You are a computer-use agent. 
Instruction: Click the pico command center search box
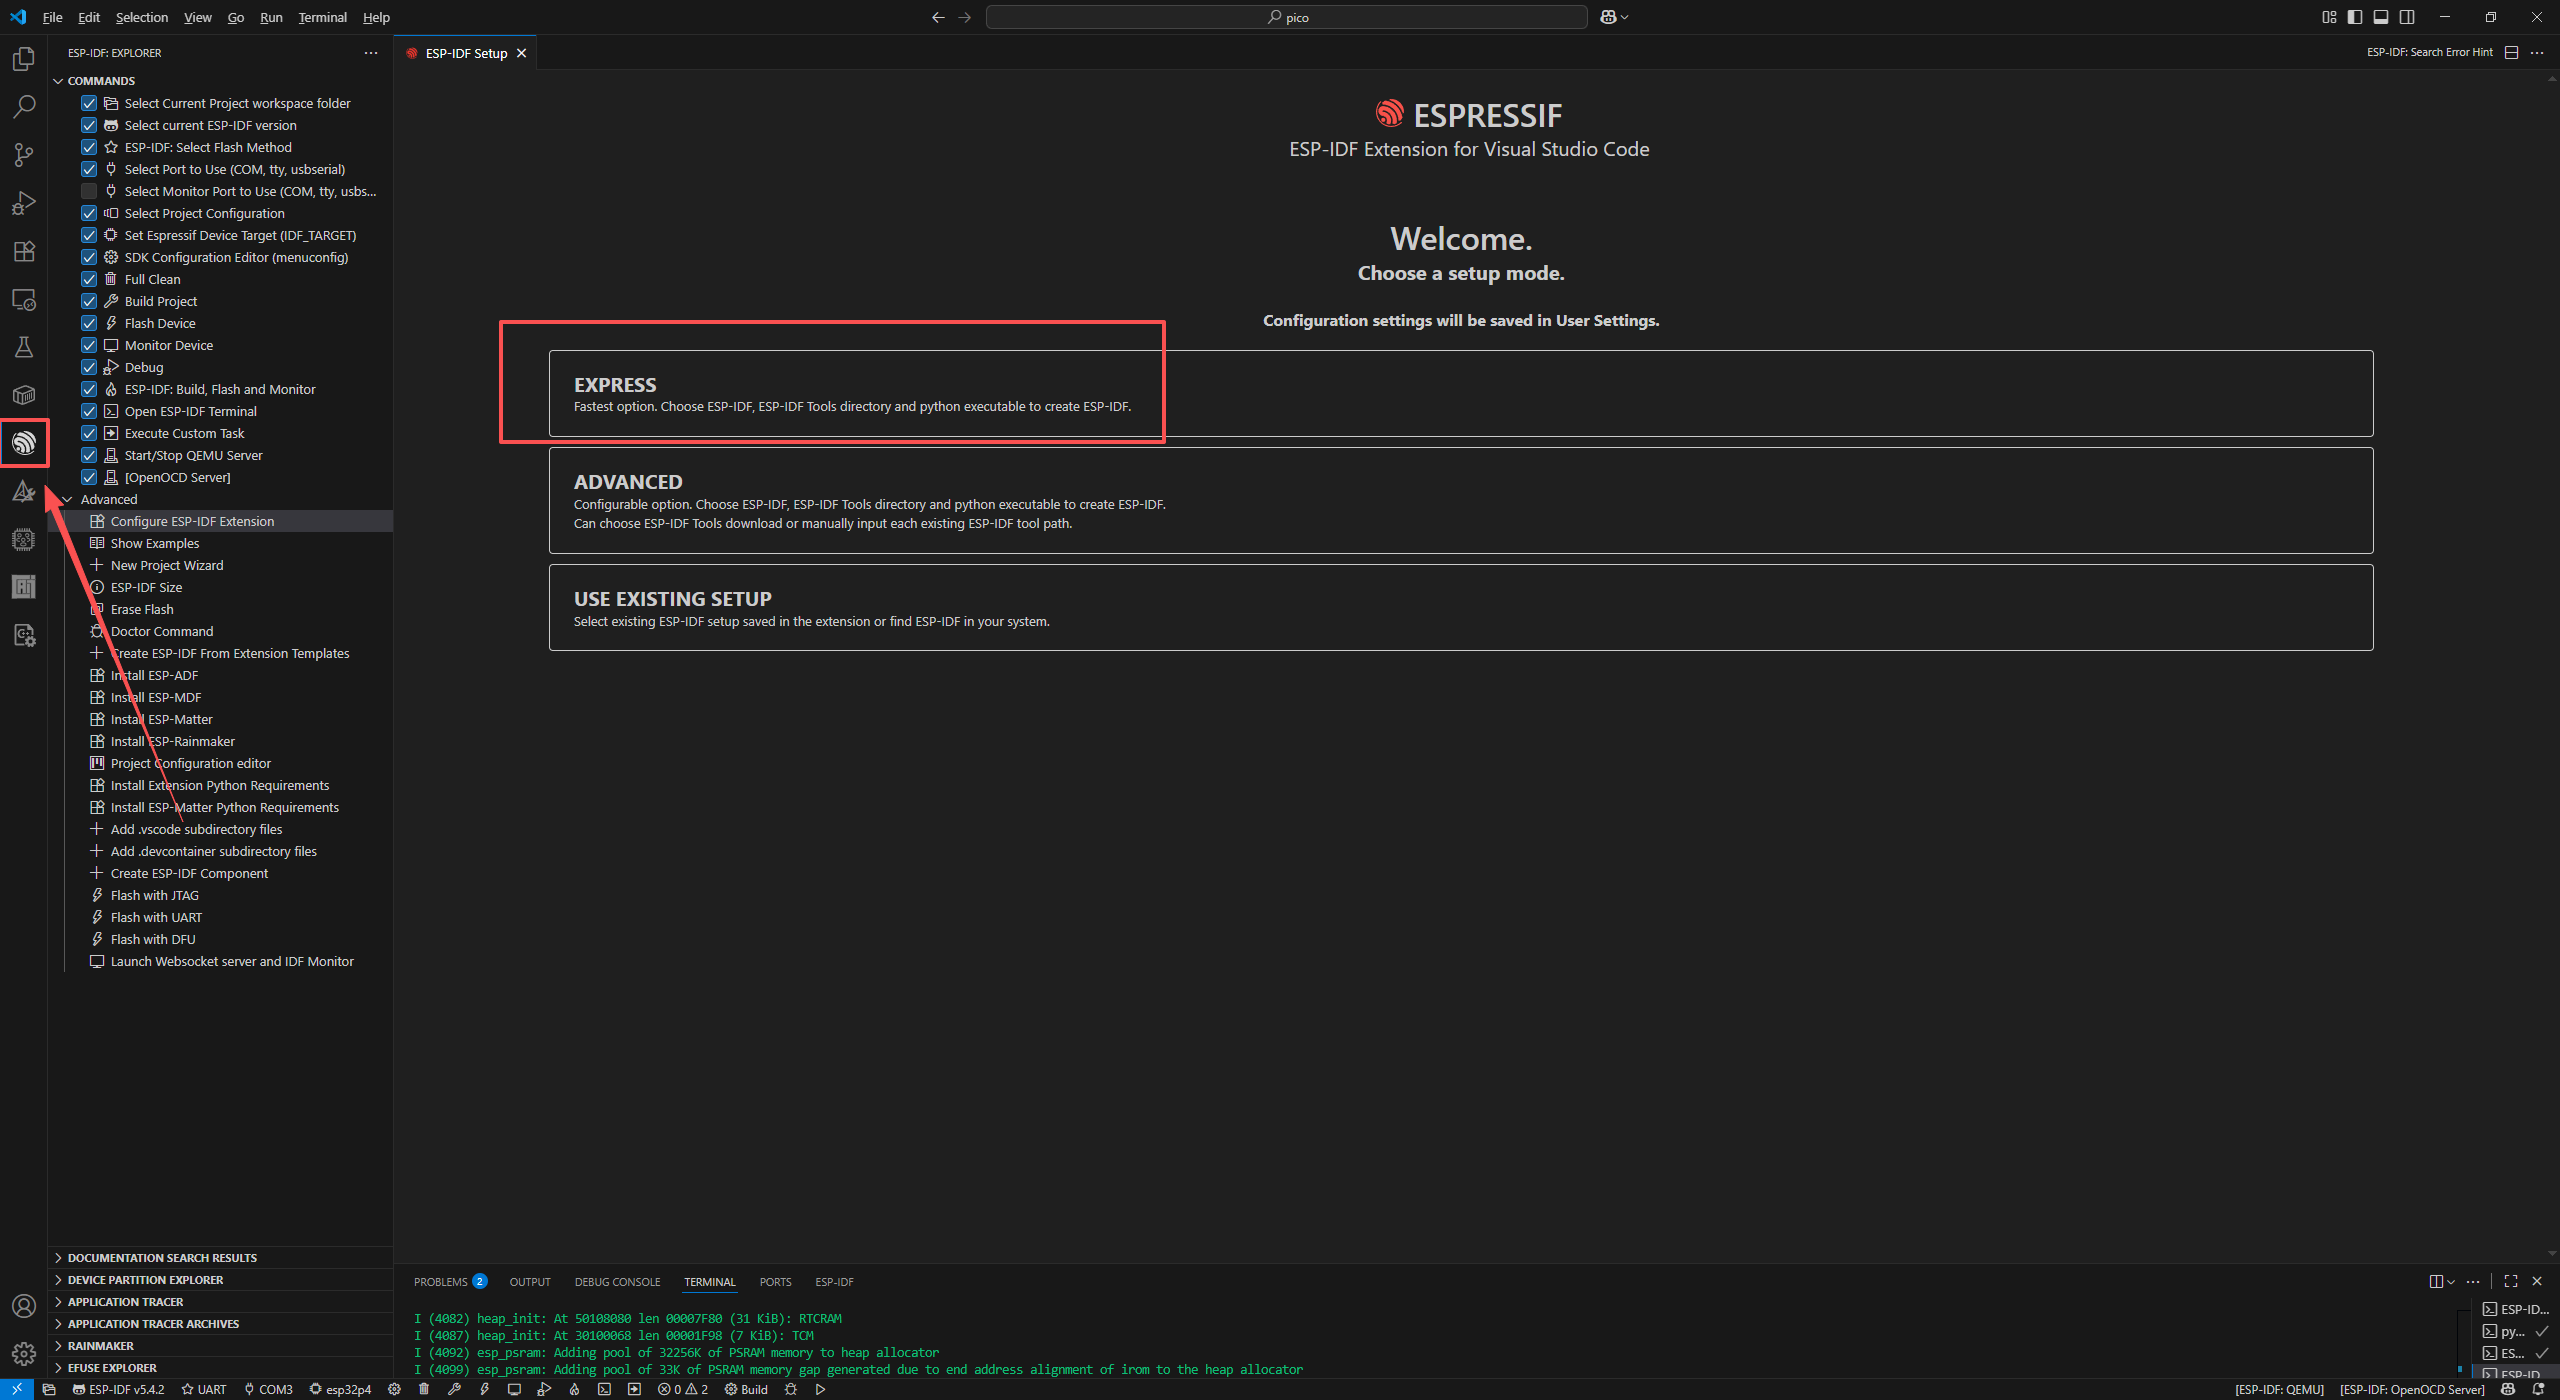click(x=1286, y=17)
